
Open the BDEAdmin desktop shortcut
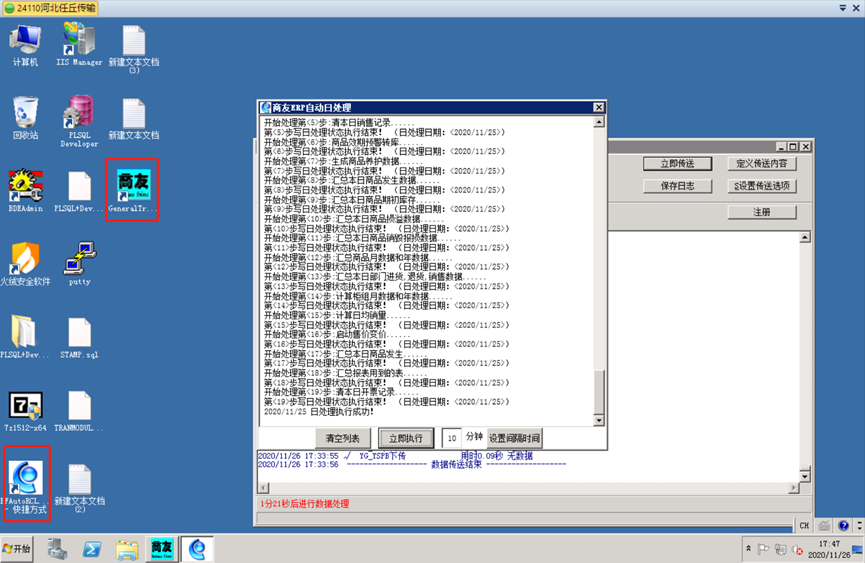pyautogui.click(x=25, y=191)
